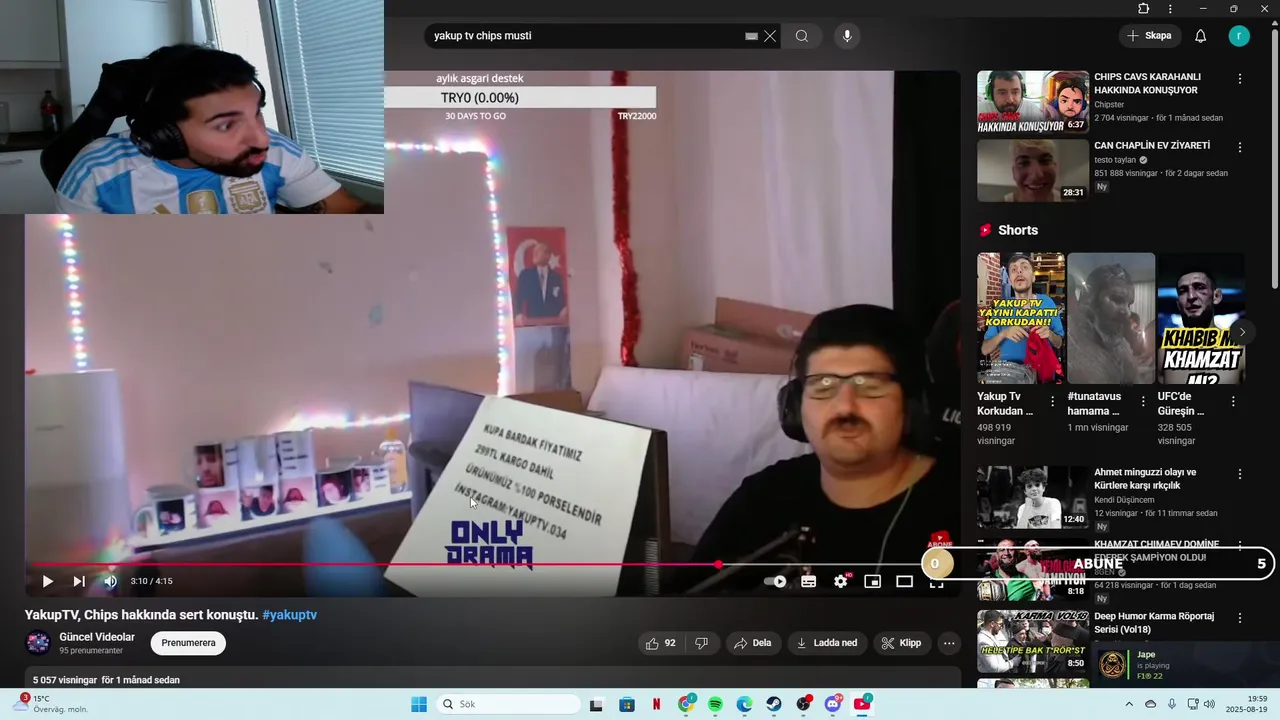Open the browser three-dot menu

[1170, 9]
